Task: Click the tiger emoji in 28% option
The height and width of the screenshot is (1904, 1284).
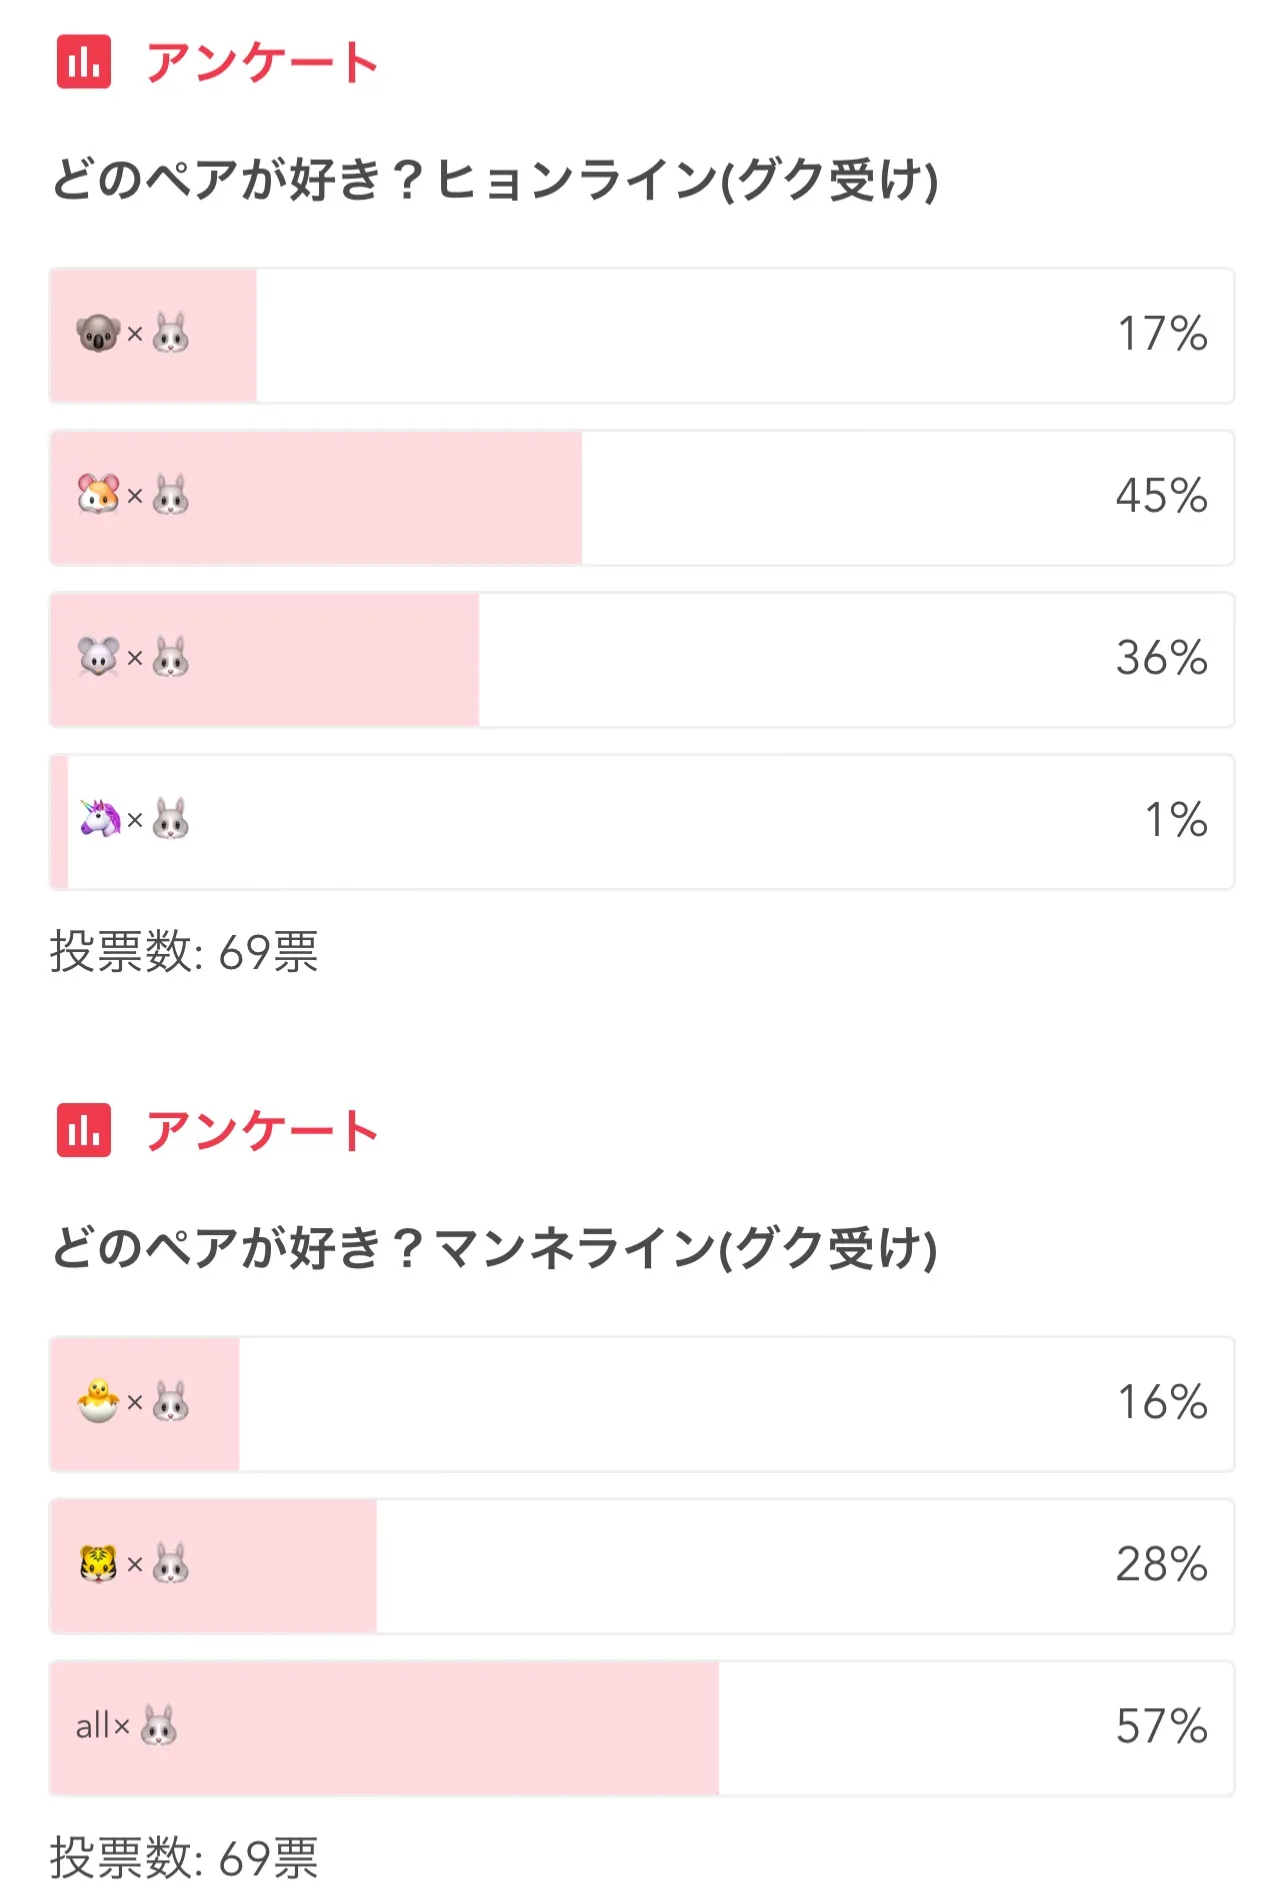Action: [x=98, y=1563]
